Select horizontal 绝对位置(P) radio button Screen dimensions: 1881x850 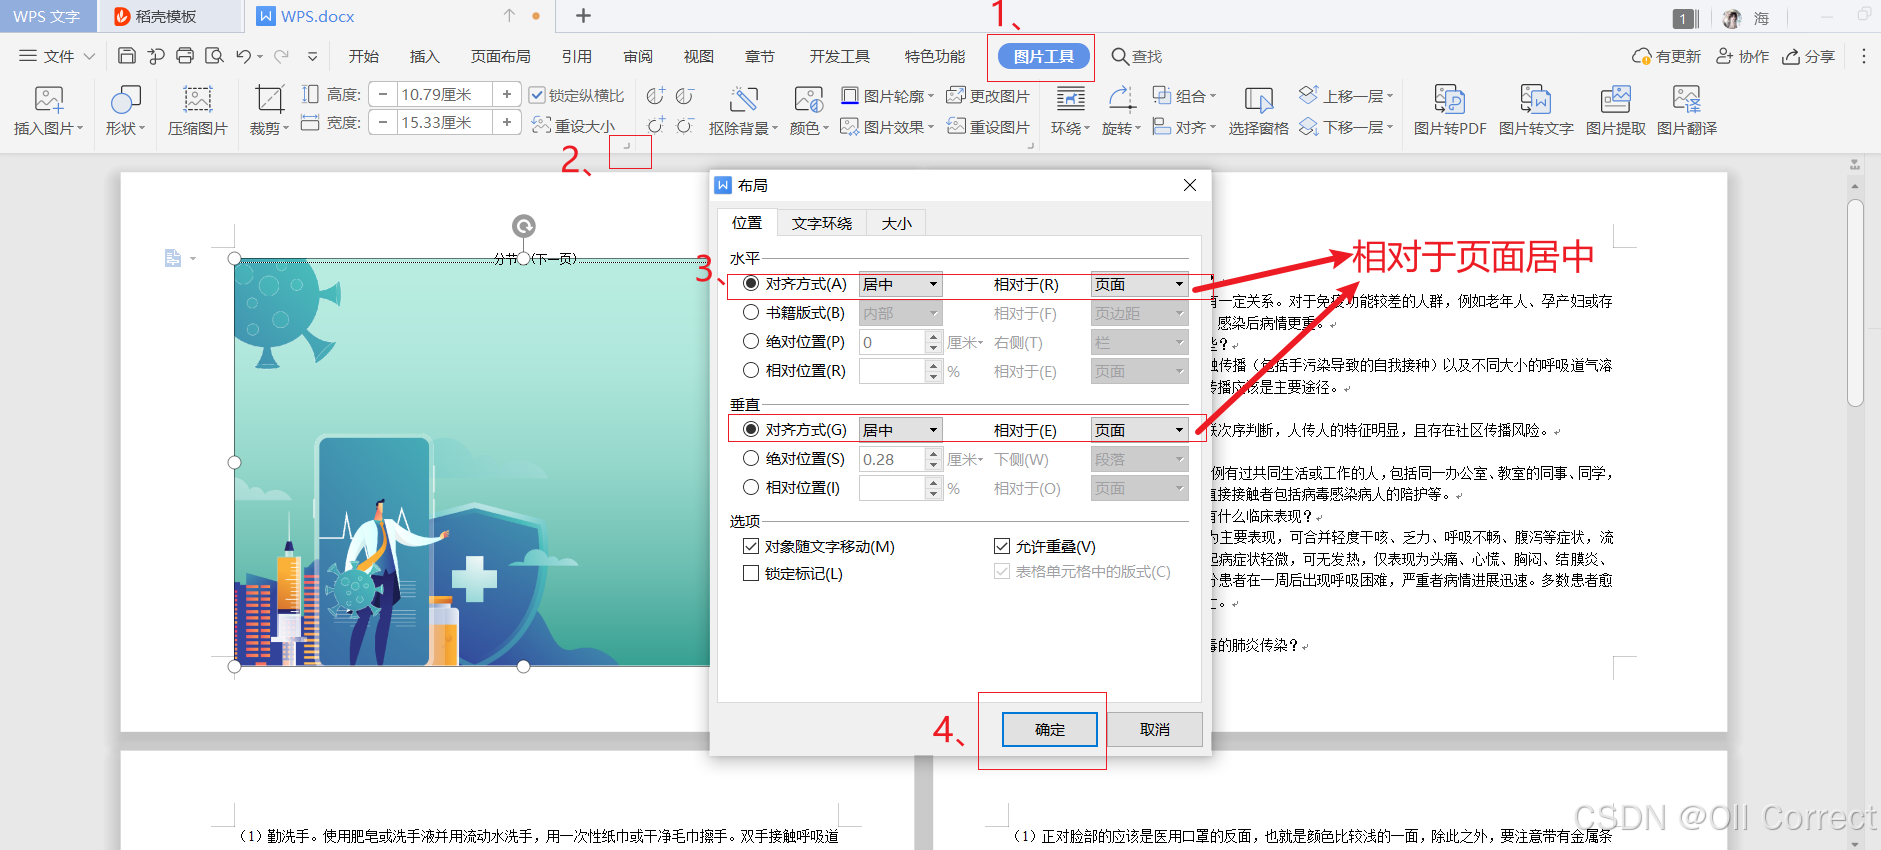pos(751,342)
